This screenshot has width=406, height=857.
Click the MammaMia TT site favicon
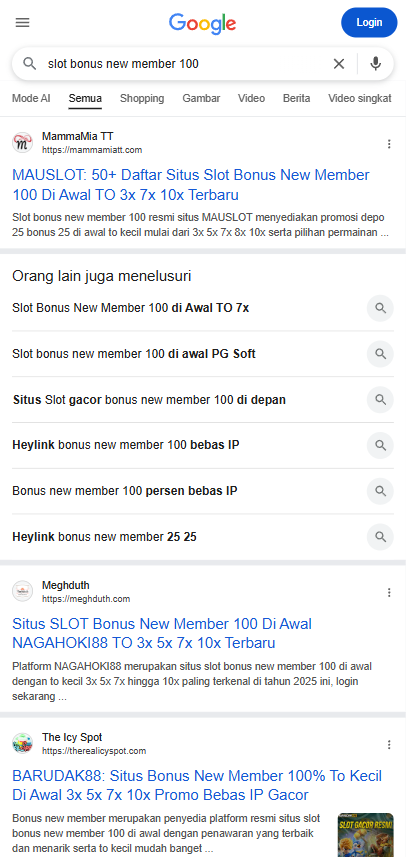pyautogui.click(x=22, y=143)
